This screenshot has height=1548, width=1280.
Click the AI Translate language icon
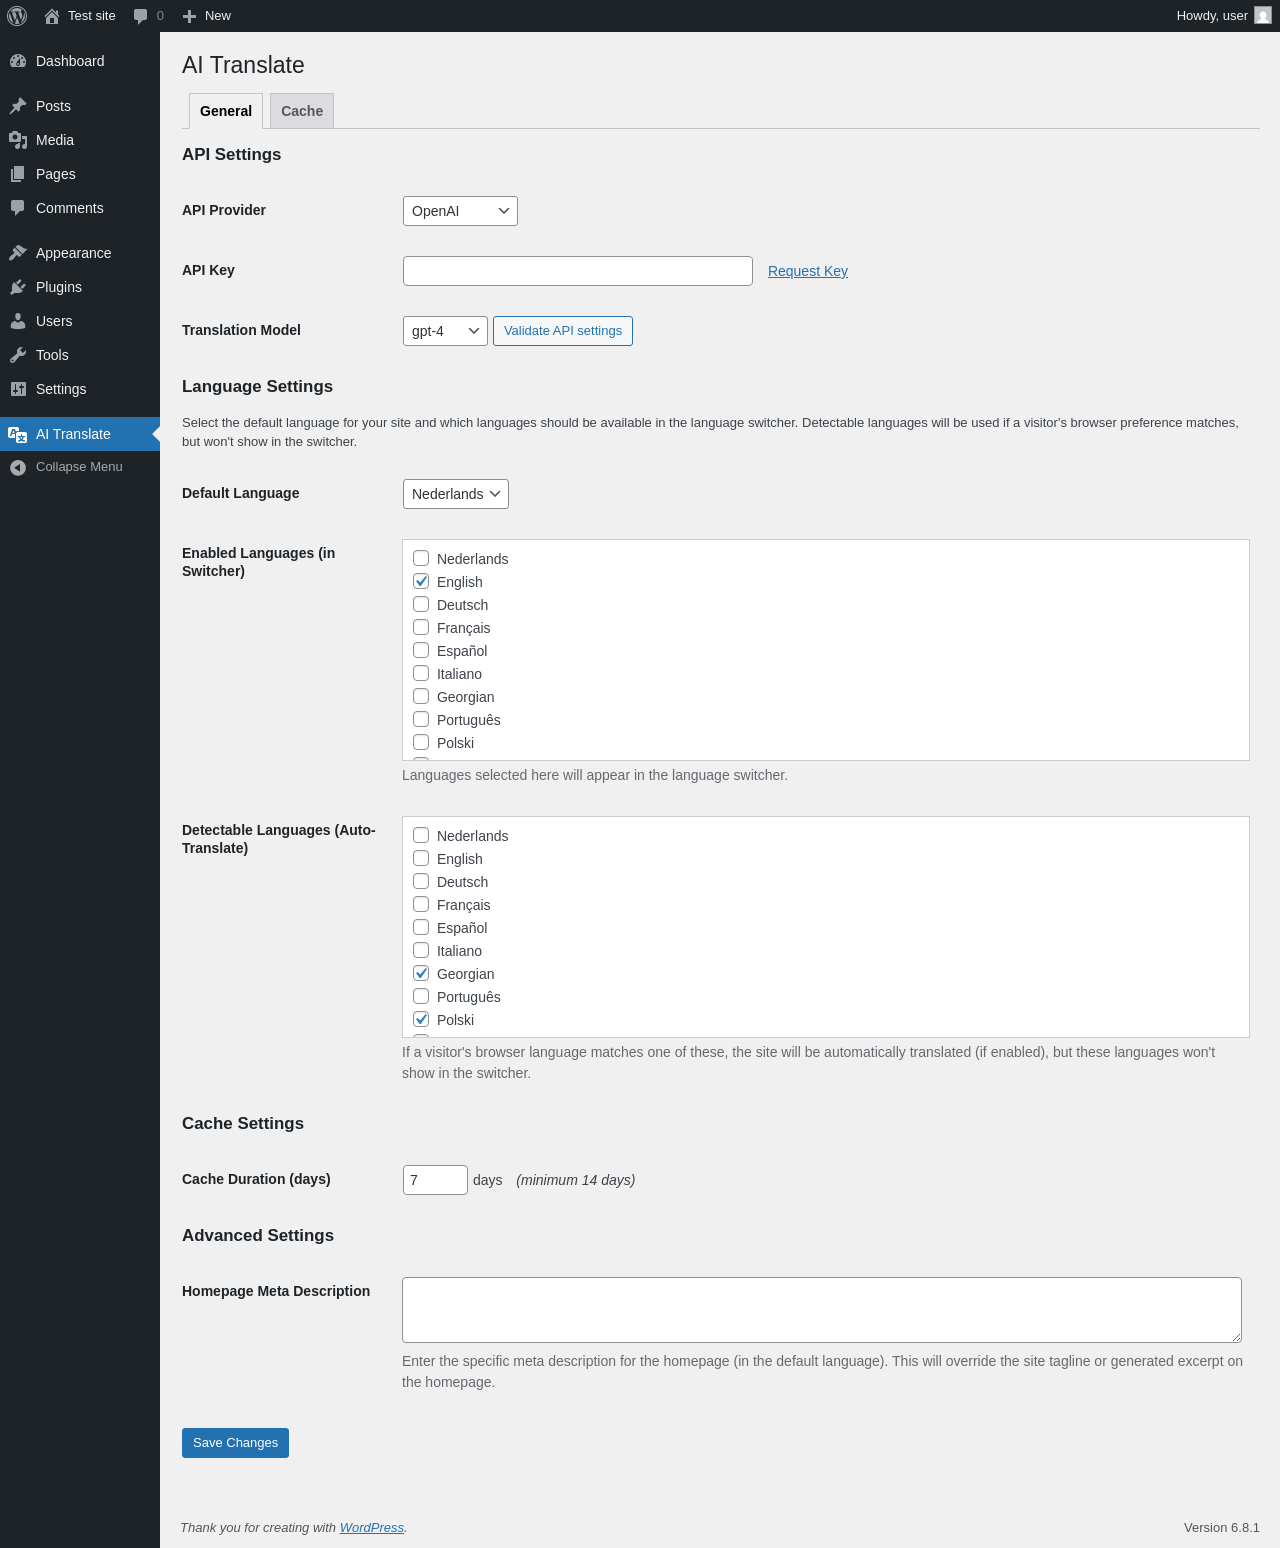coord(18,434)
